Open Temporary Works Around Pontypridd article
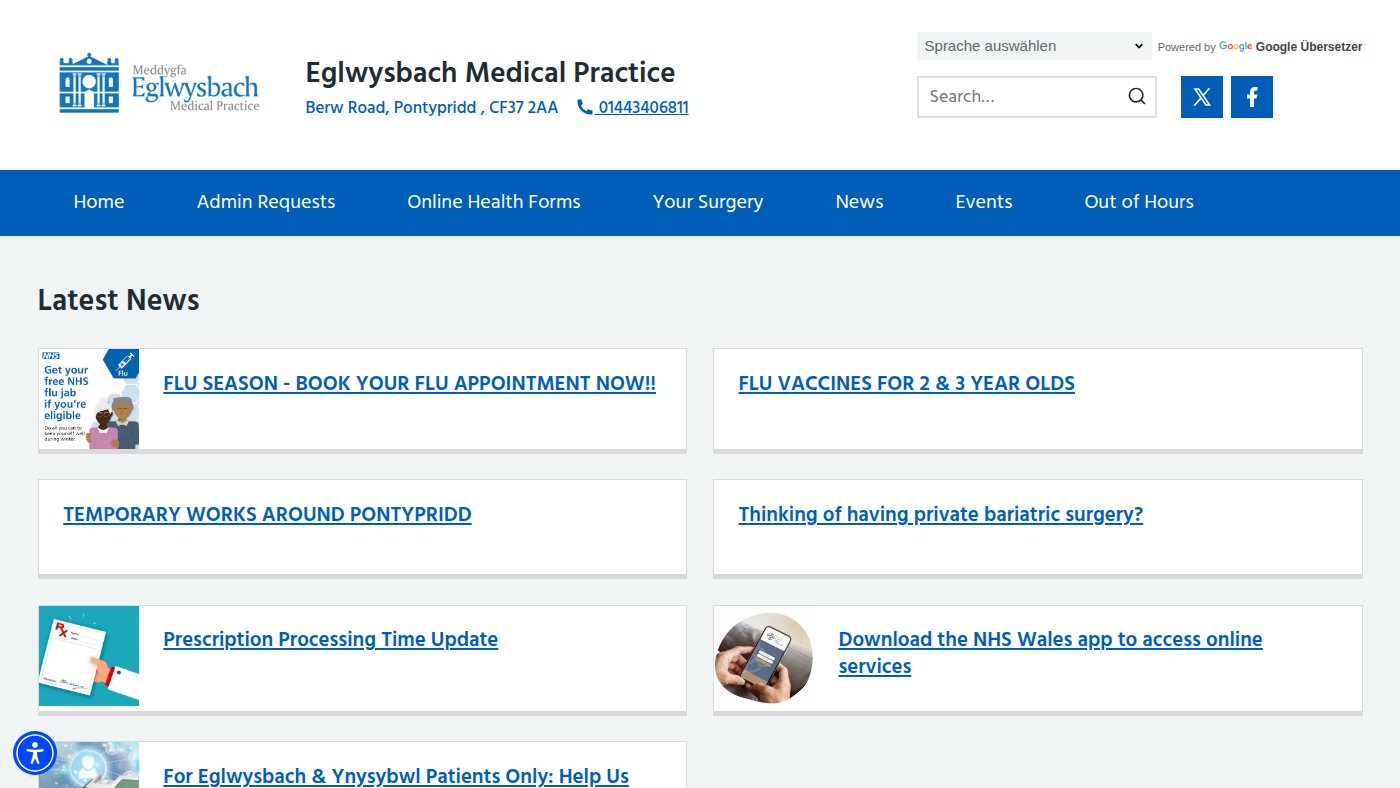Viewport: 1400px width, 788px height. [267, 514]
